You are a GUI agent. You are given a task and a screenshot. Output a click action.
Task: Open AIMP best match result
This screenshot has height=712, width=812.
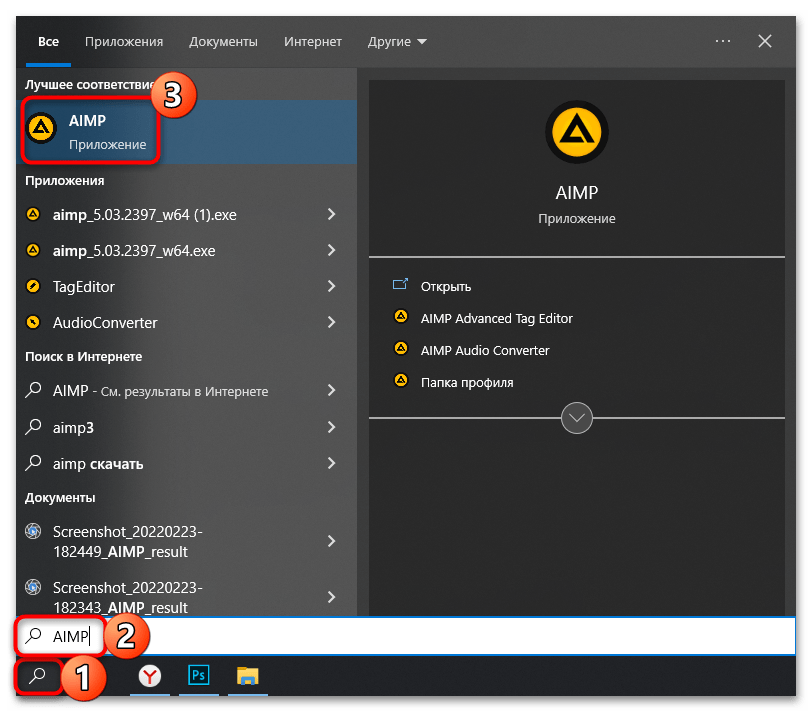(90, 132)
